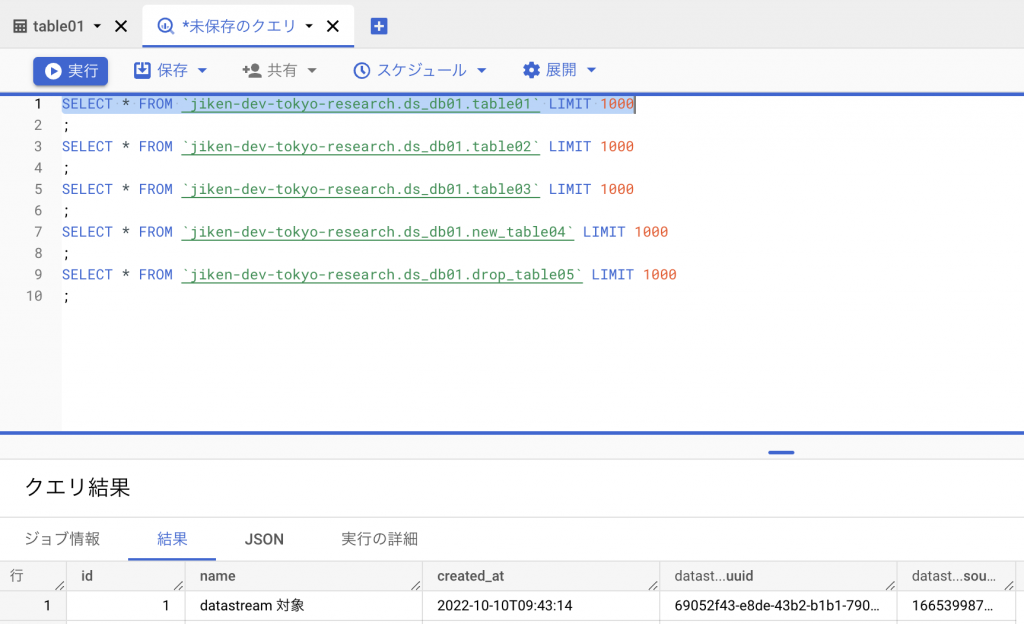1024x624 pixels.
Task: Click the SELECT keyword on line 3
Action: (x=87, y=146)
